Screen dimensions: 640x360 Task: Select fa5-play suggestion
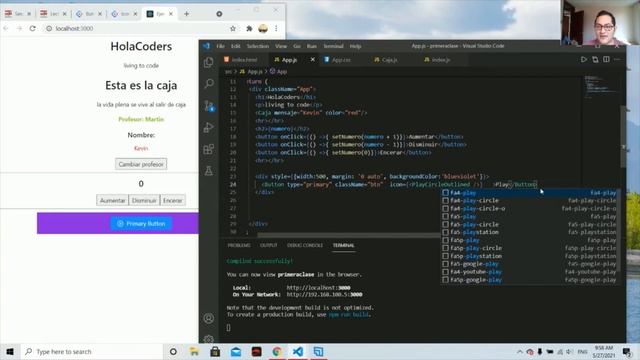530,216
